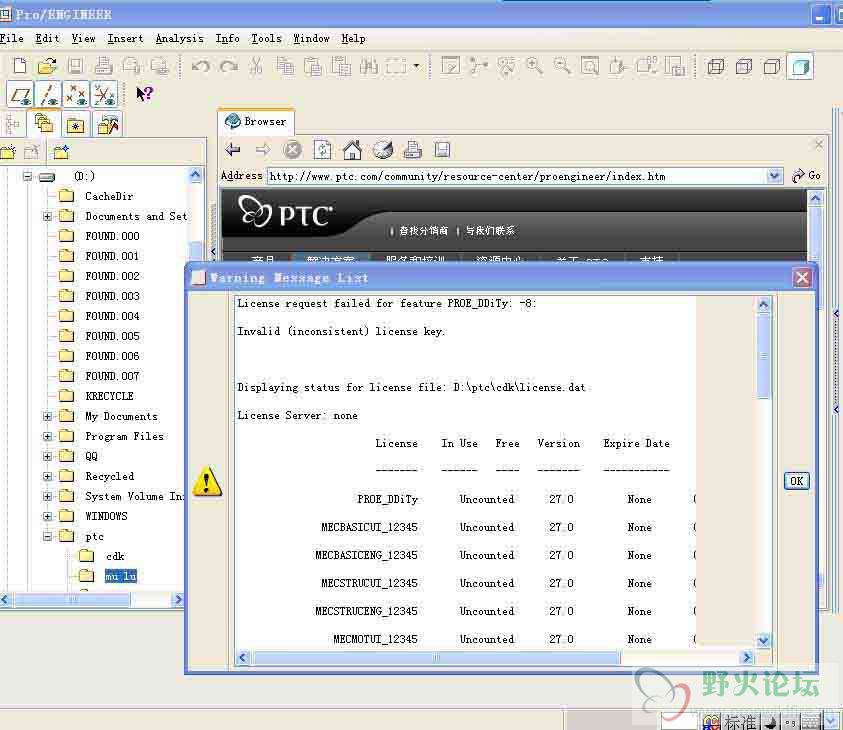Switch to Wireframe display style
843x730 pixels.
pos(716,66)
